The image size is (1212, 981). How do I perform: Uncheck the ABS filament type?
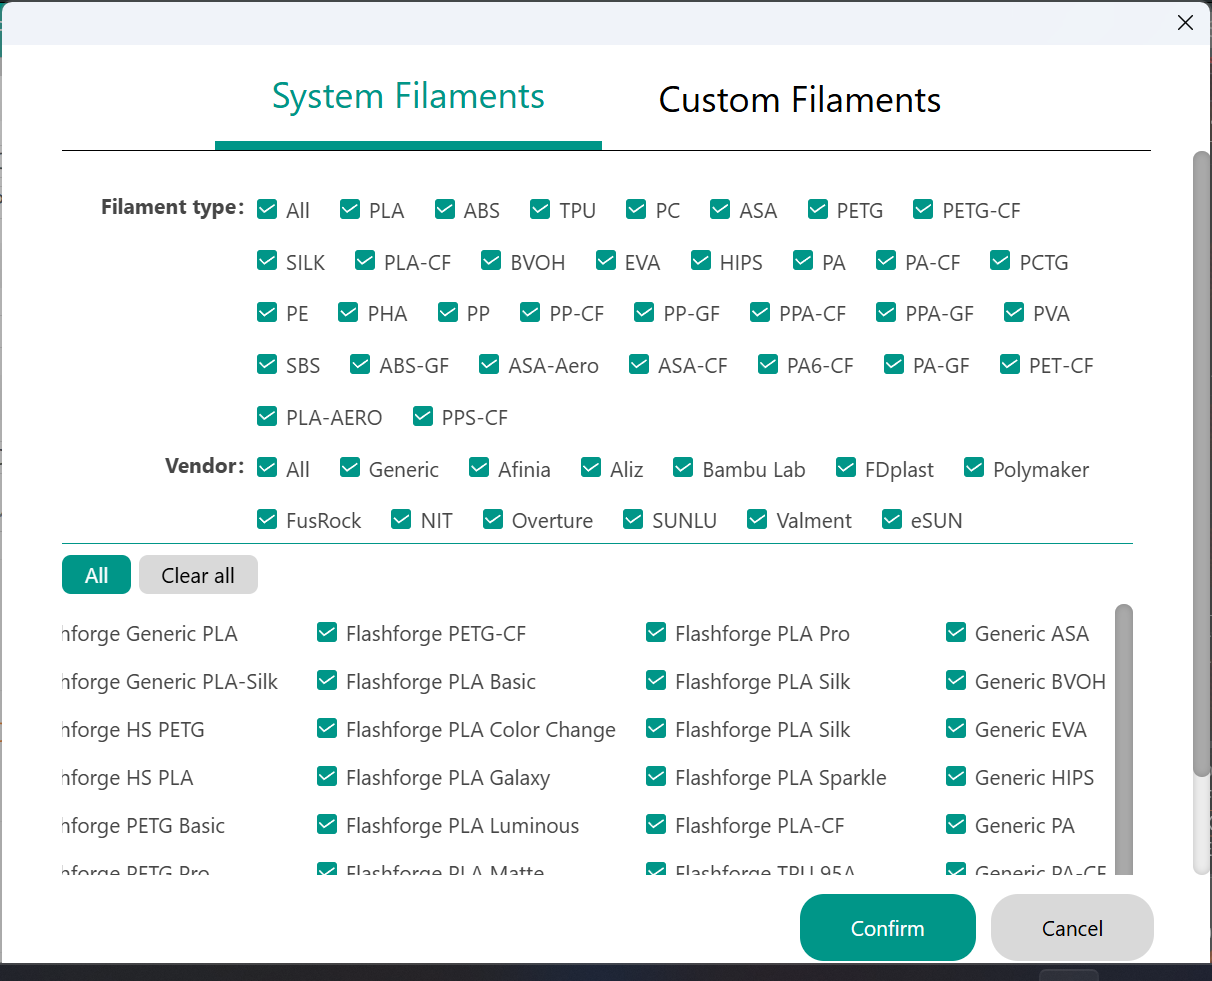pos(445,209)
